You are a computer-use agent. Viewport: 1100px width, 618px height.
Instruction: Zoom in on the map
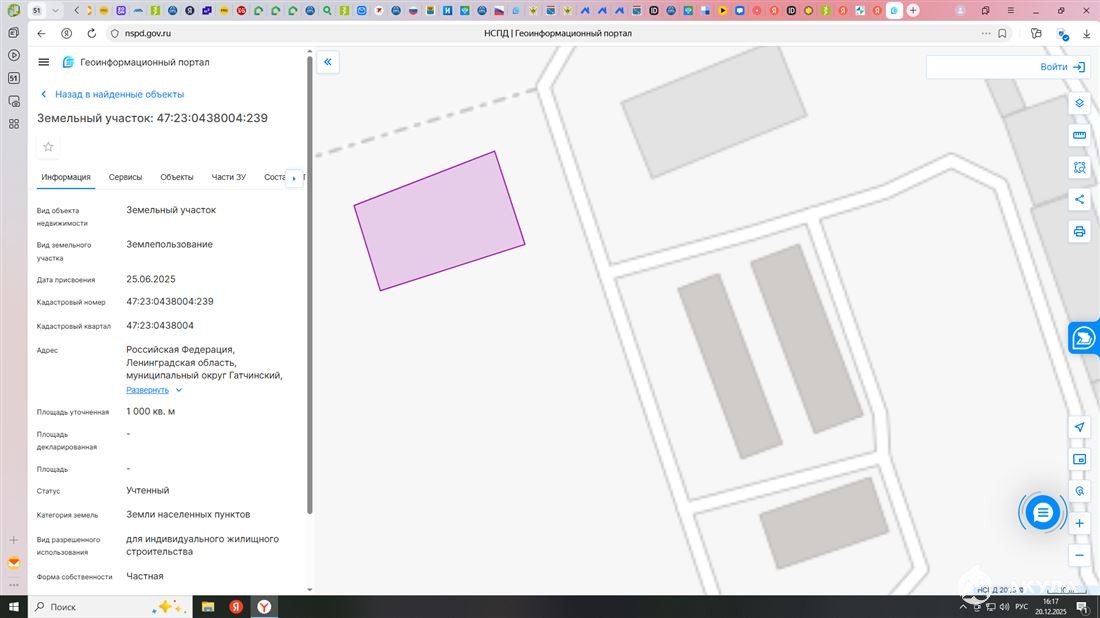pos(1079,523)
